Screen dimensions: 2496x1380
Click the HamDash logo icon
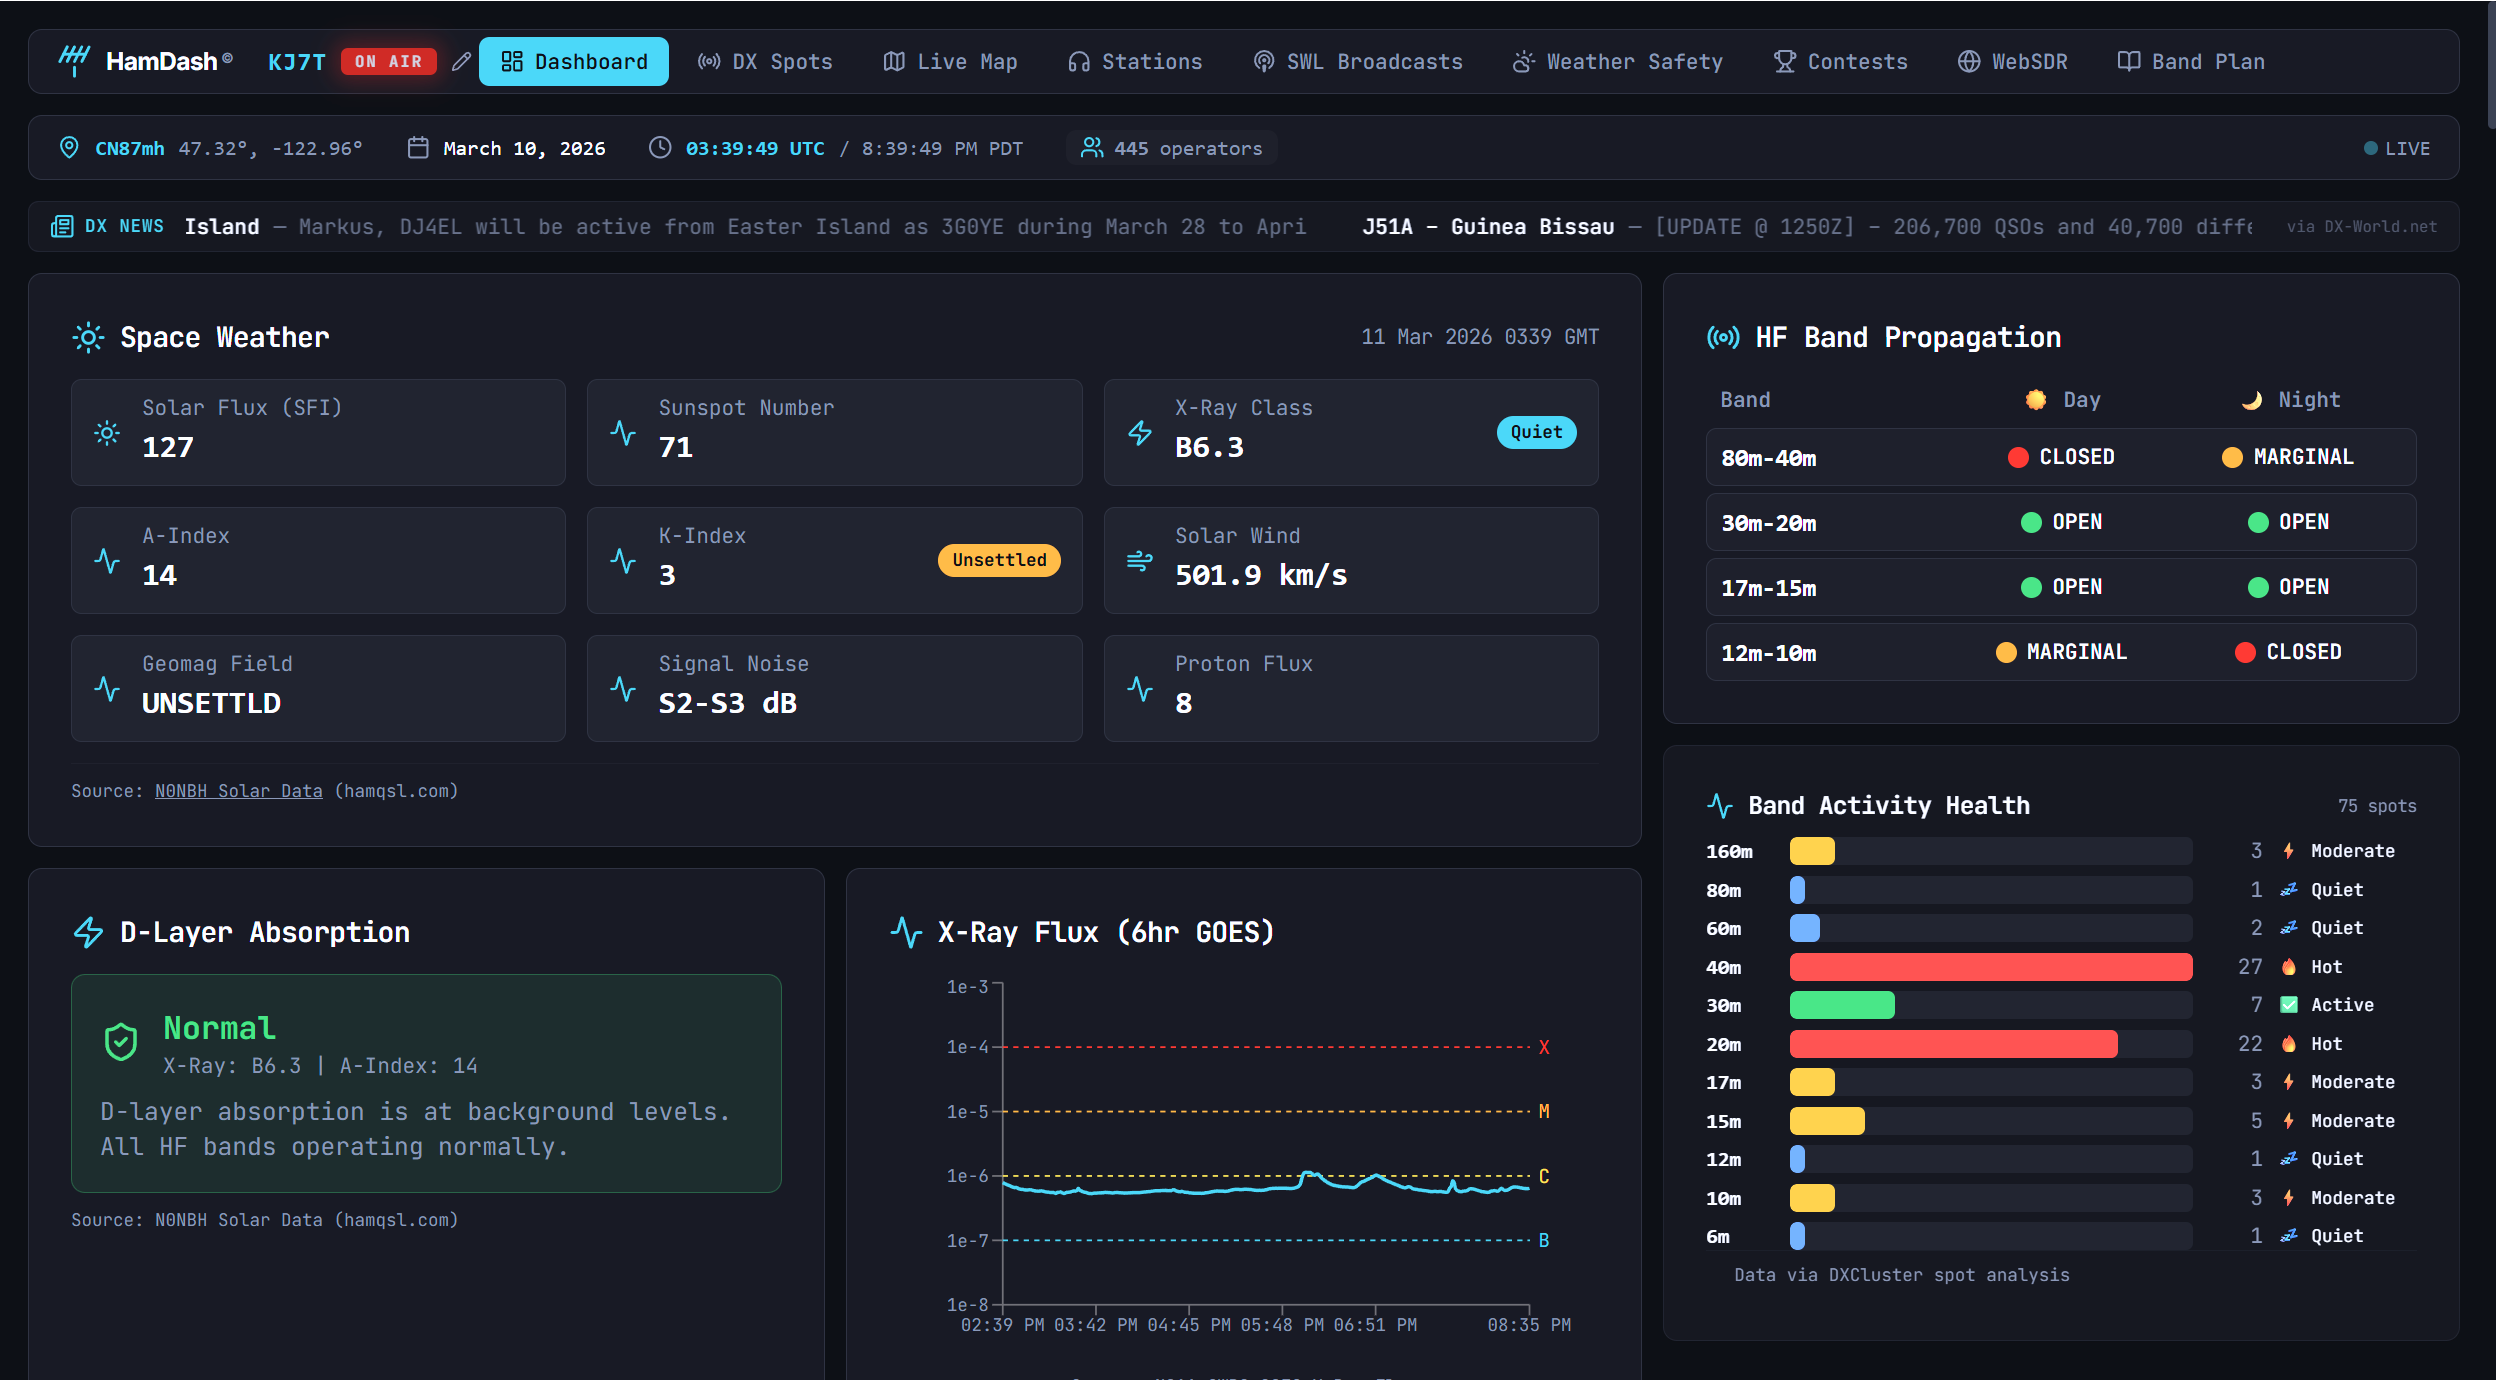click(74, 60)
